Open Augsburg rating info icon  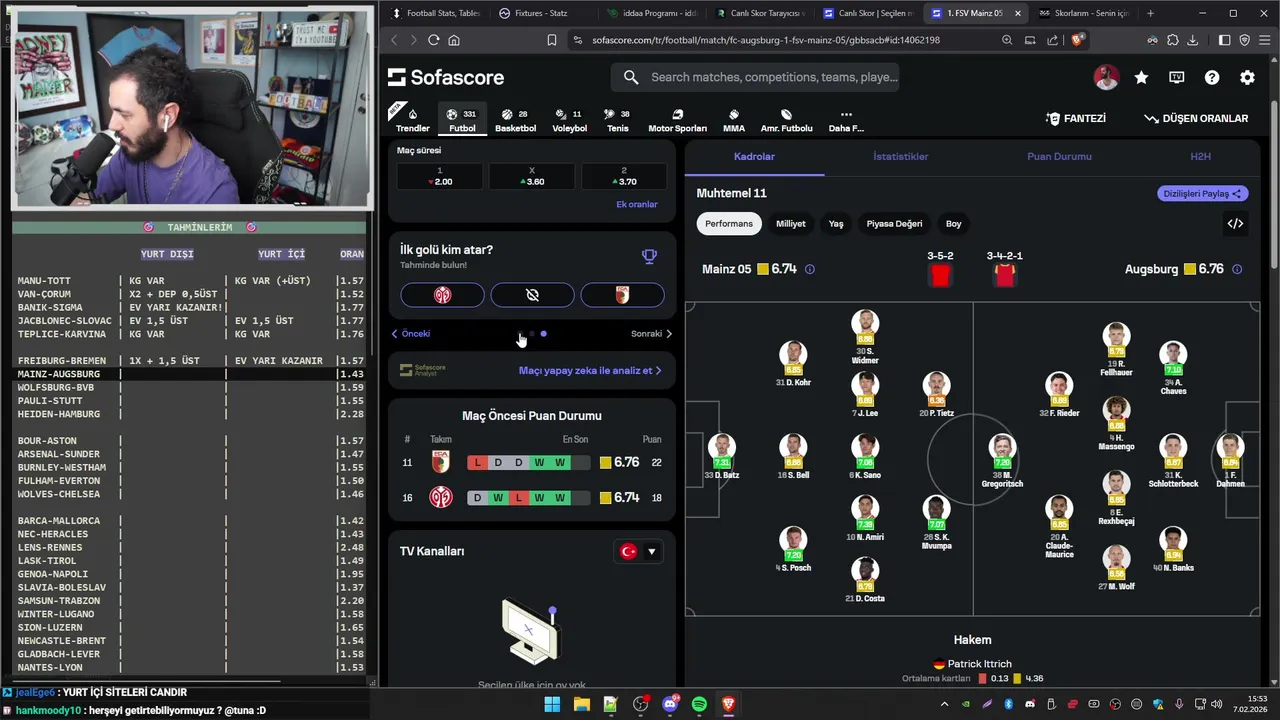point(1237,269)
